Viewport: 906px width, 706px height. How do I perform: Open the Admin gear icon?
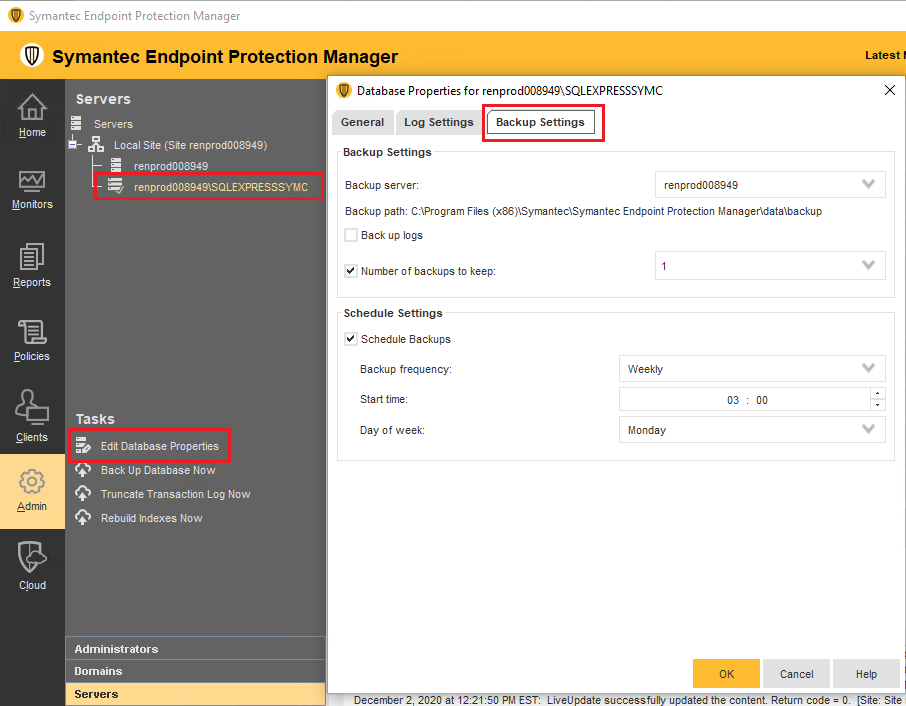click(x=32, y=482)
